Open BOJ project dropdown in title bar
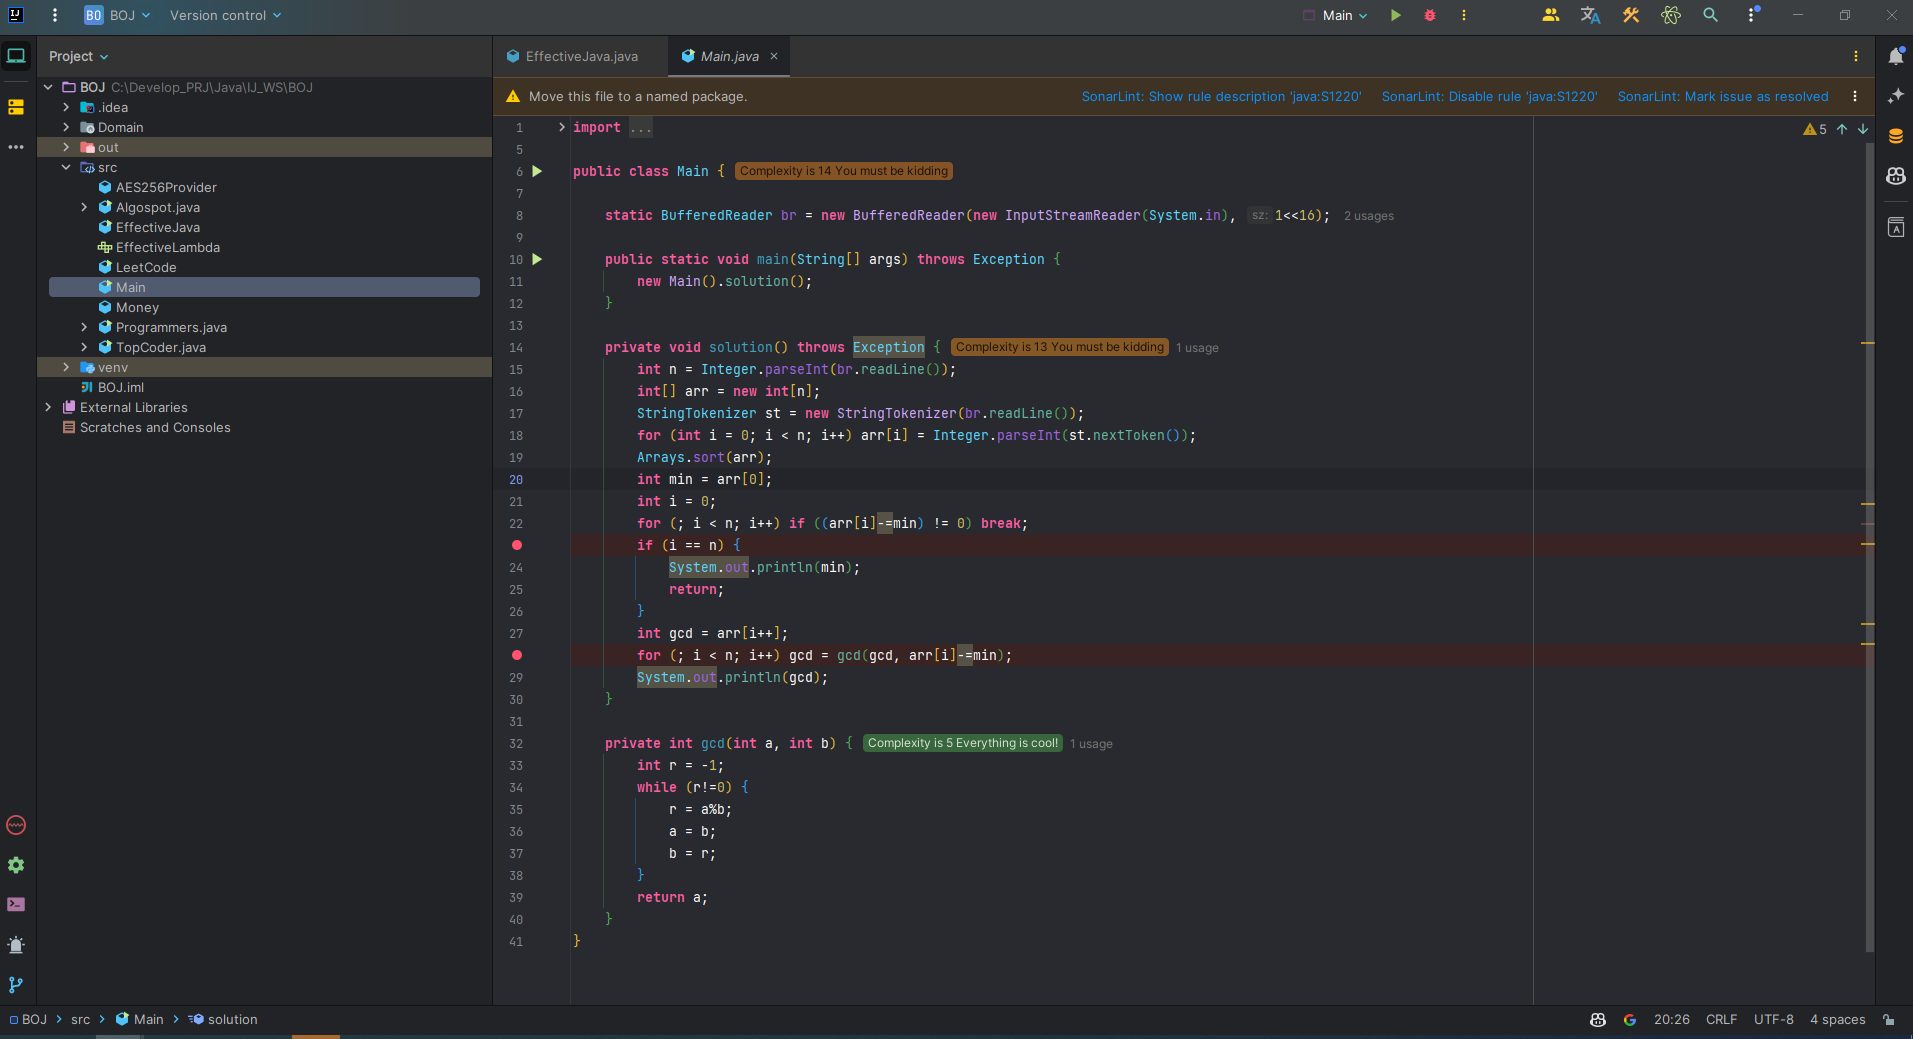The image size is (1913, 1039). tap(118, 15)
